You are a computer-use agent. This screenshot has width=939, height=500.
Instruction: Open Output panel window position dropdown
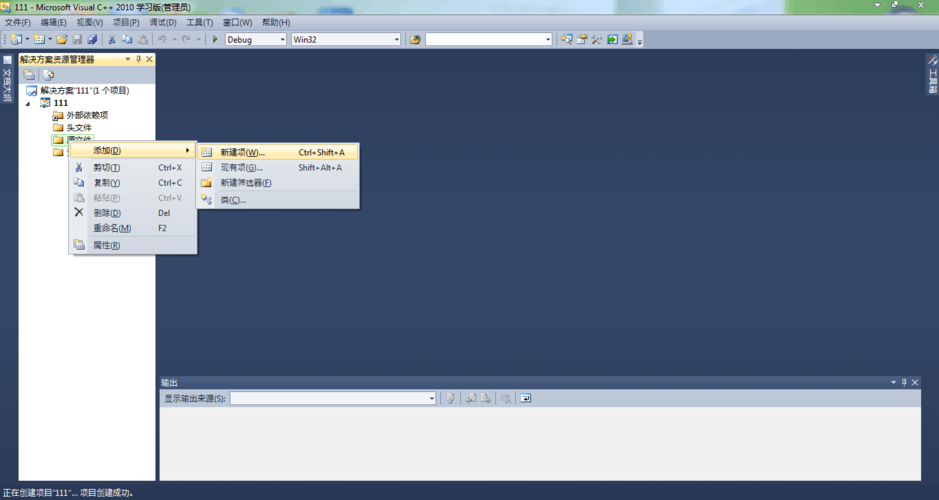pyautogui.click(x=893, y=382)
